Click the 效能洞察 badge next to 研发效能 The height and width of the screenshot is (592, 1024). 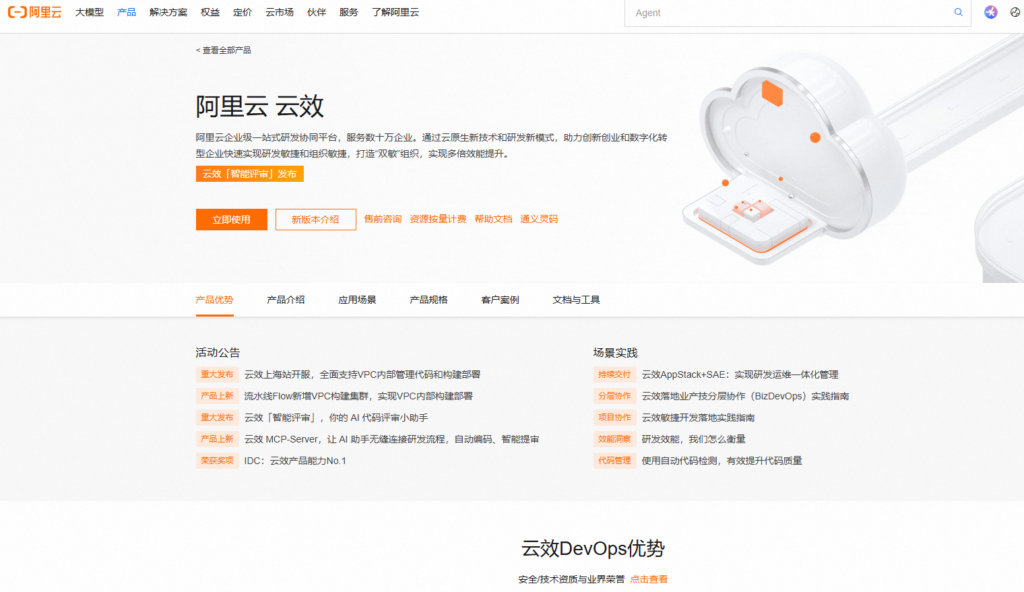point(613,439)
